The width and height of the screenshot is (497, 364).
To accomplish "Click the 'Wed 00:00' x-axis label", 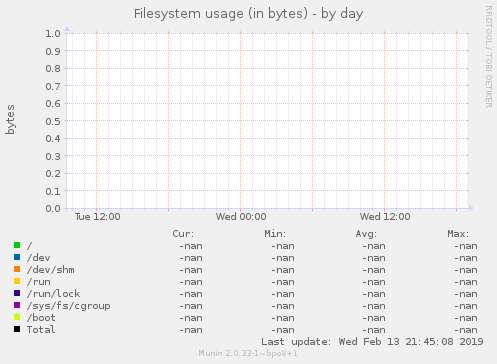I will pos(241,217).
